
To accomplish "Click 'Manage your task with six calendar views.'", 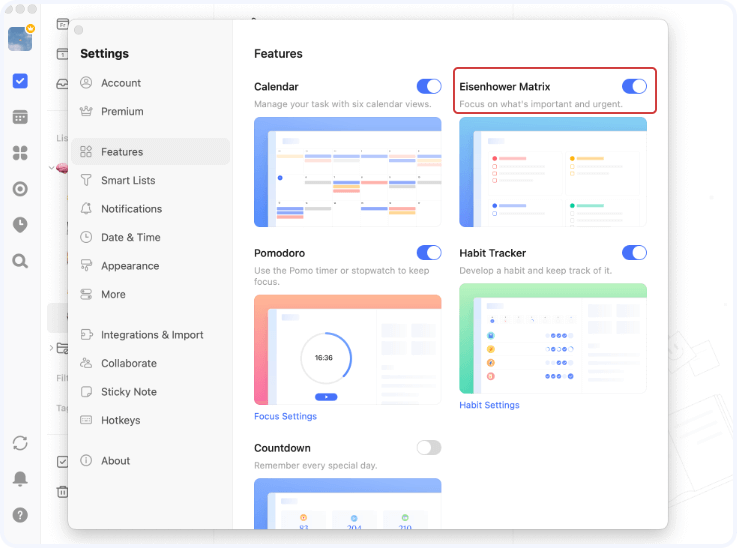I will 342,104.
